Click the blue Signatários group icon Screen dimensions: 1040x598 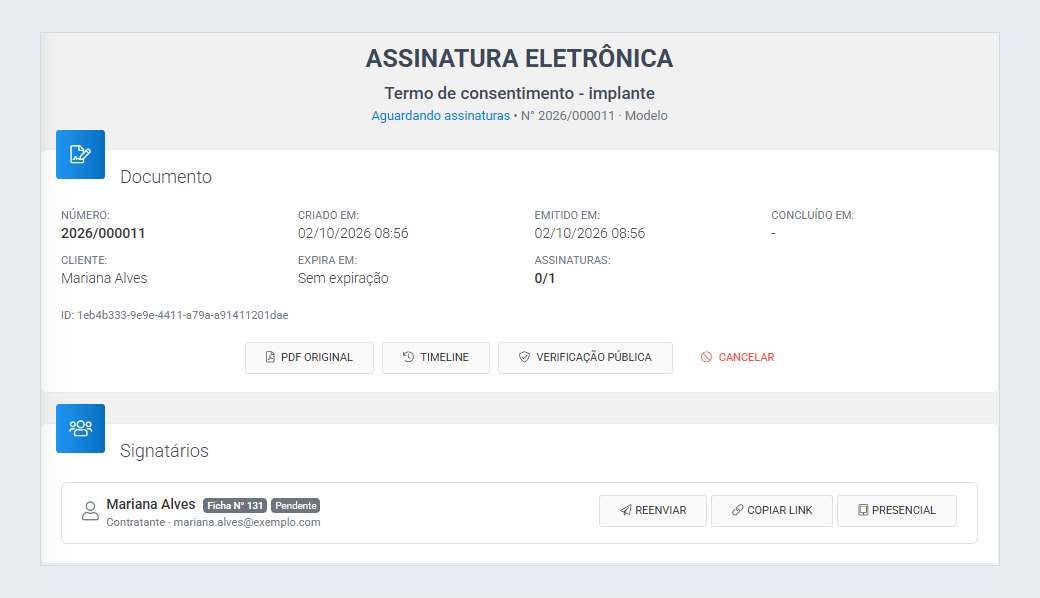click(80, 428)
